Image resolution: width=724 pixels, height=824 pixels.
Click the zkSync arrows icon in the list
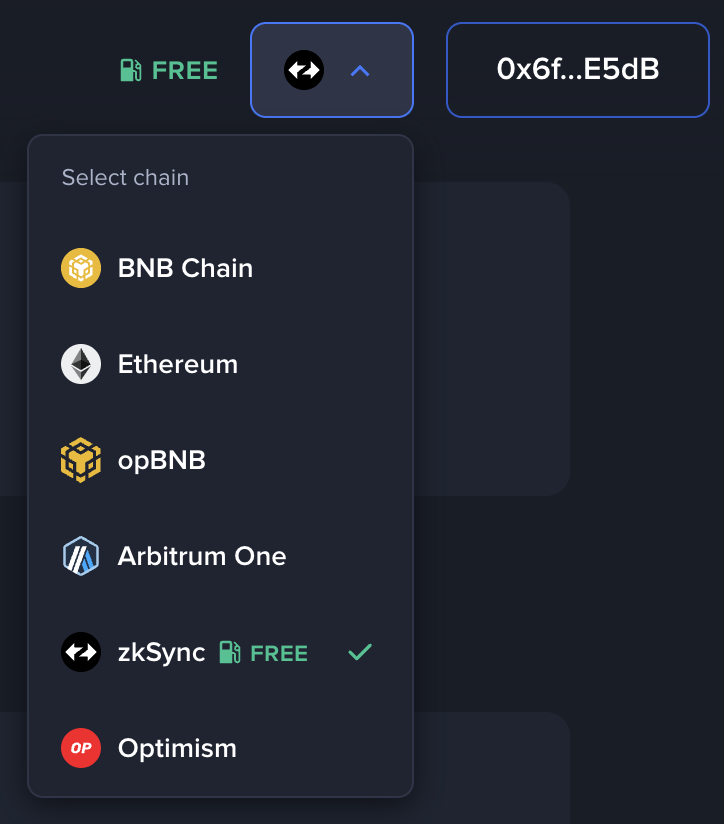click(x=81, y=652)
